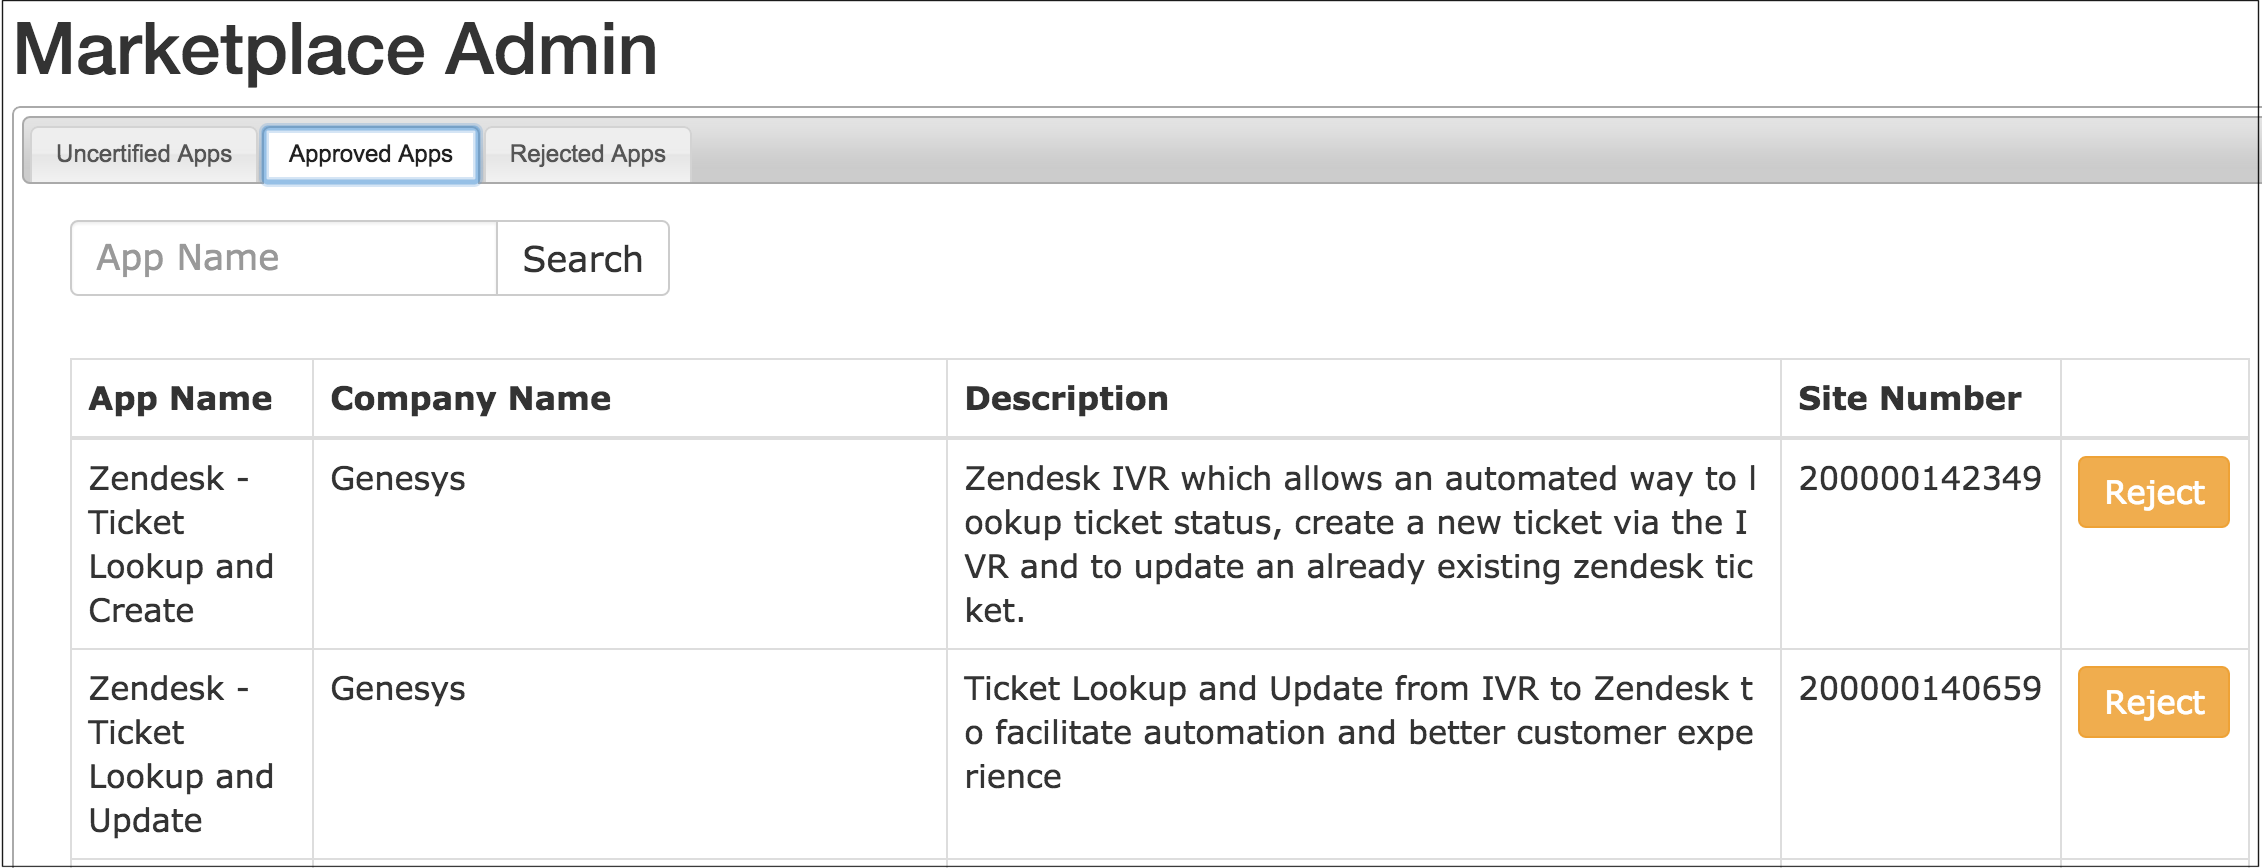2262x868 pixels.
Task: Click the Marketplace Admin page heading
Action: coord(336,50)
